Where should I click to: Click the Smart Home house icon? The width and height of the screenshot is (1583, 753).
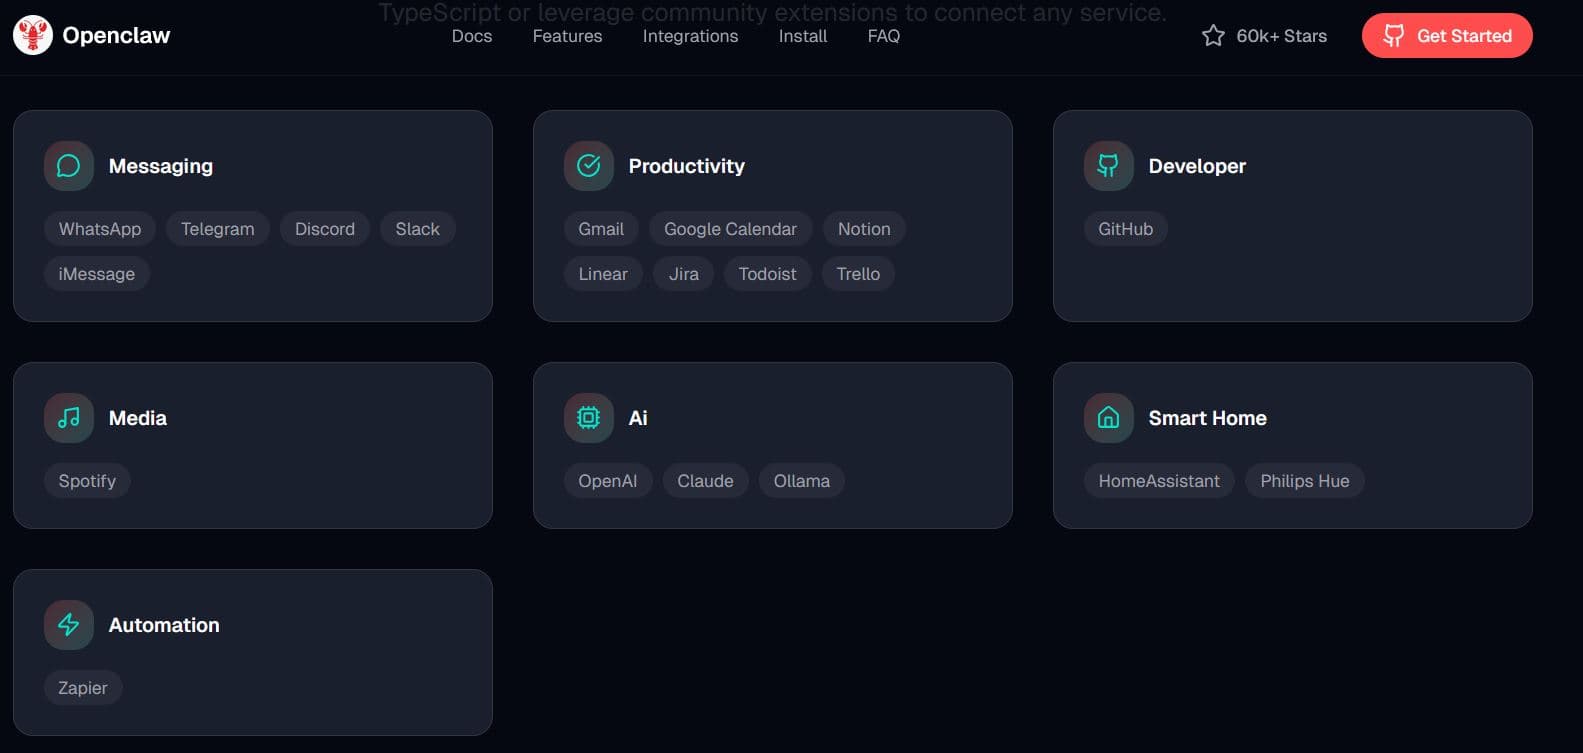click(1108, 418)
